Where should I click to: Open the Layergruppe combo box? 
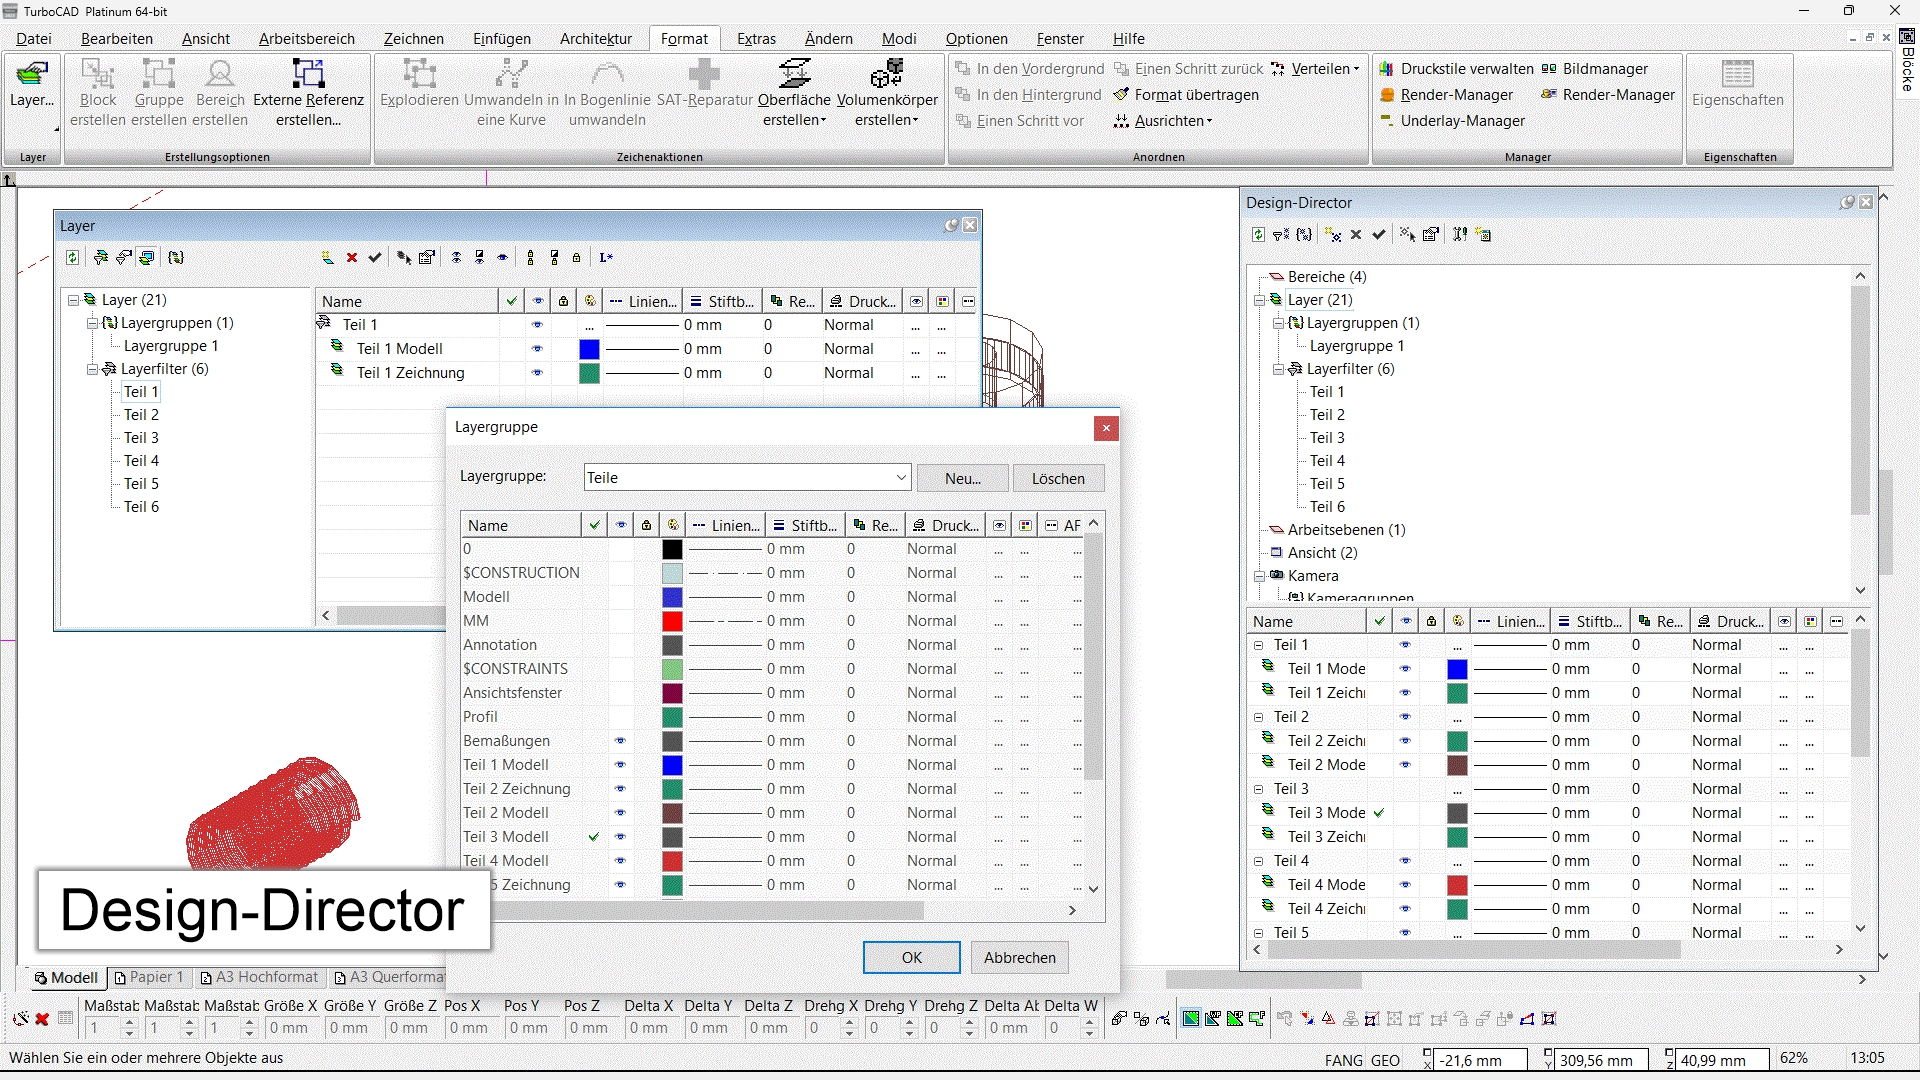[747, 478]
